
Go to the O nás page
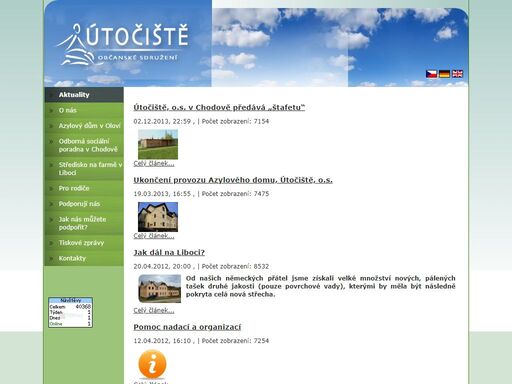point(84,110)
